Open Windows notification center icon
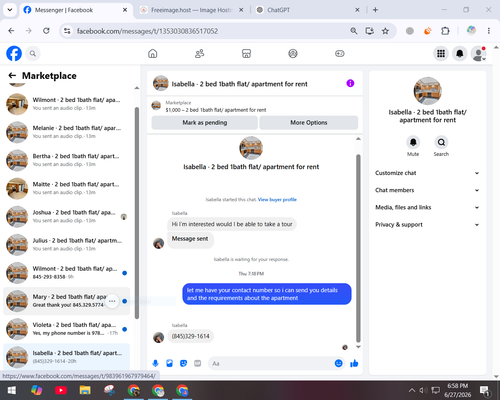 484,390
